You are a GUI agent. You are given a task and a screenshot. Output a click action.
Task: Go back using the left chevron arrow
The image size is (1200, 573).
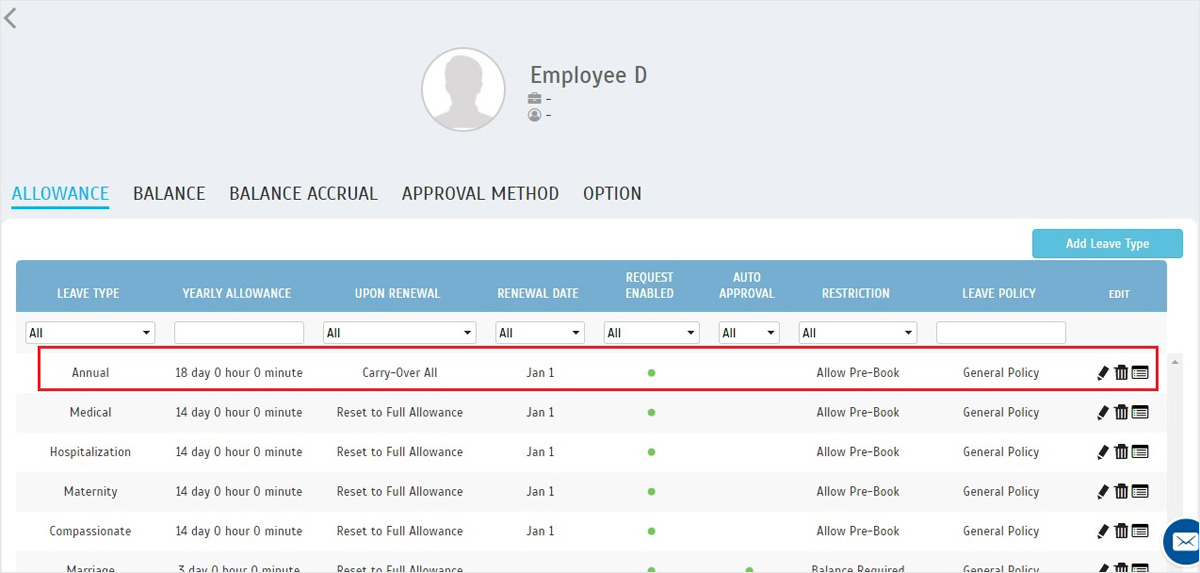pos(11,17)
